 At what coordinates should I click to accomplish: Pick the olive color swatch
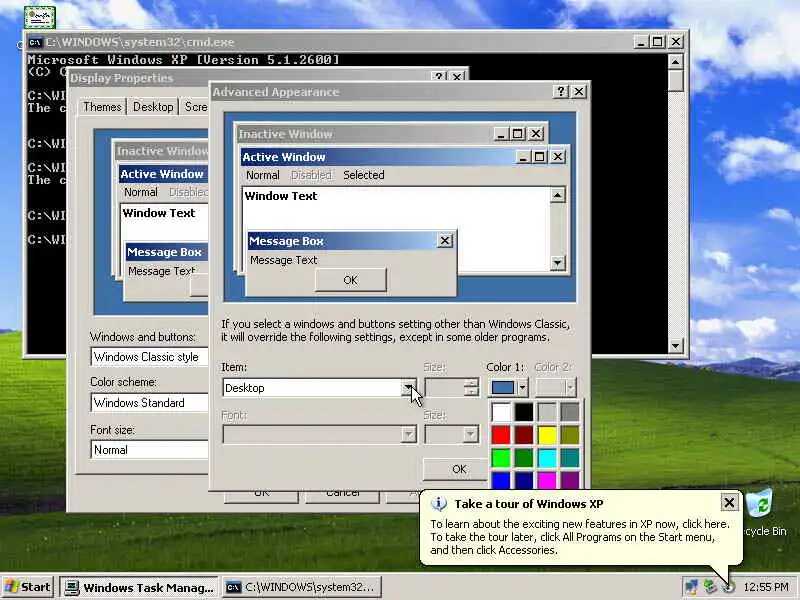coord(570,435)
